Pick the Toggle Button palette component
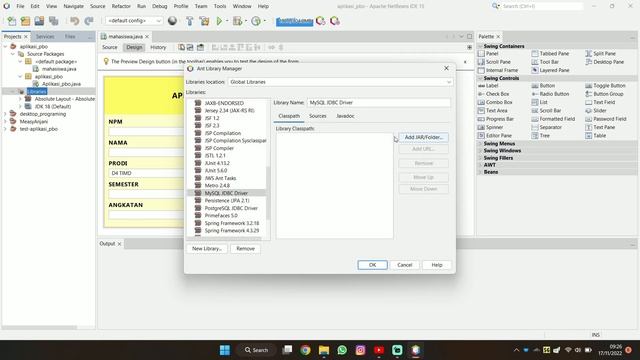This screenshot has height=360, width=640. tap(605, 86)
